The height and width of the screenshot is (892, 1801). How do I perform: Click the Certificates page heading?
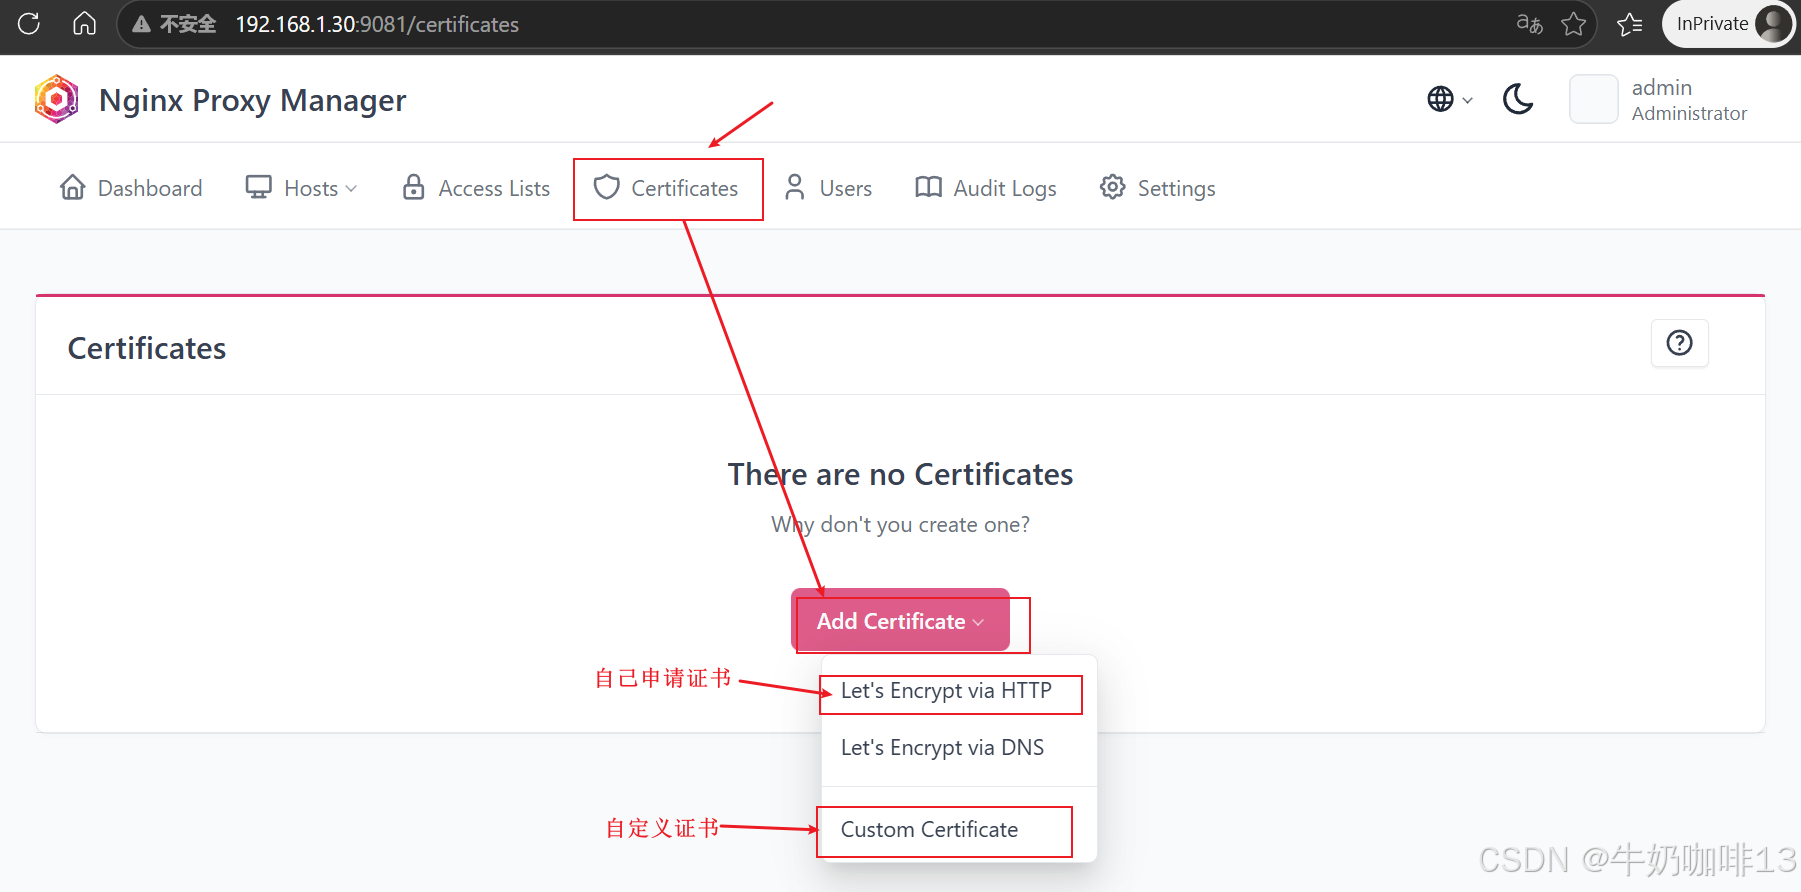tap(147, 348)
